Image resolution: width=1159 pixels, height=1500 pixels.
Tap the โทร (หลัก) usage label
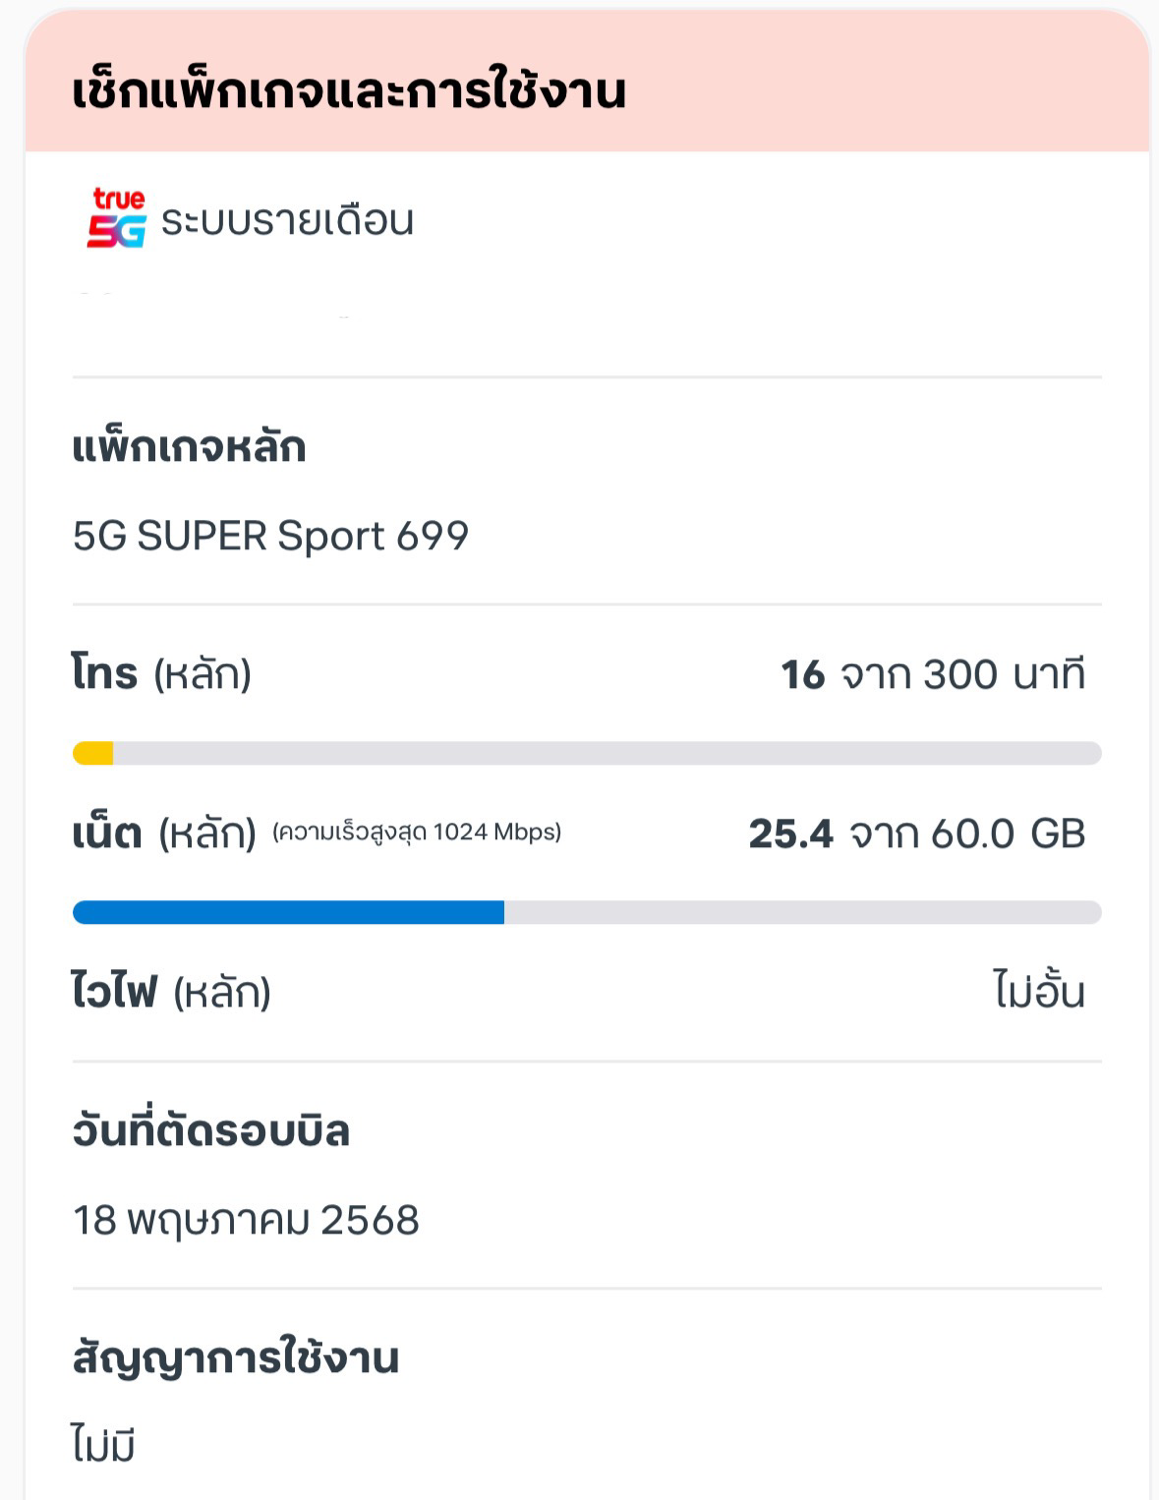pos(162,673)
